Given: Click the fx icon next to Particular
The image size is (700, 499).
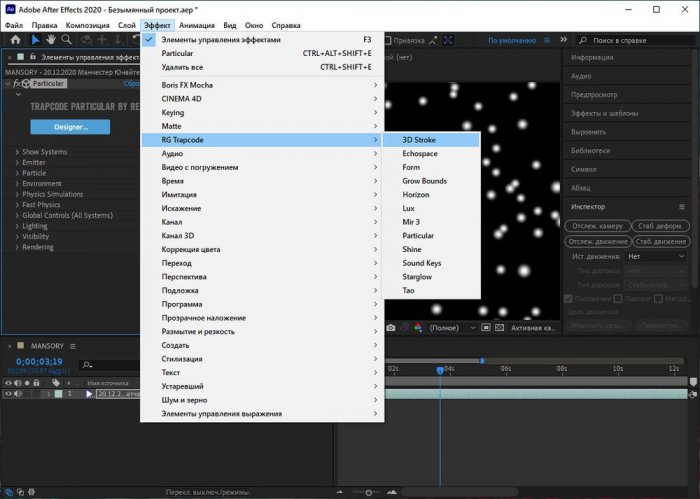Looking at the screenshot, I should coord(17,83).
